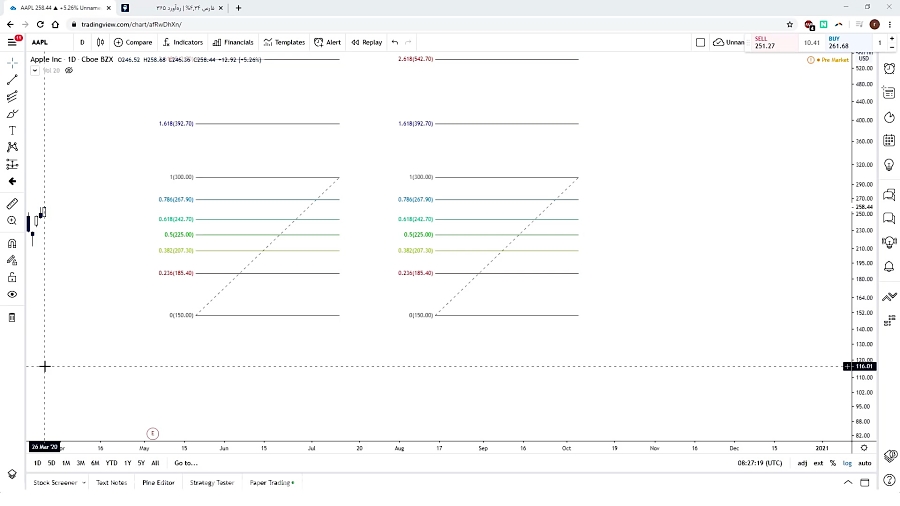Set chart range to YTD

click(x=111, y=463)
